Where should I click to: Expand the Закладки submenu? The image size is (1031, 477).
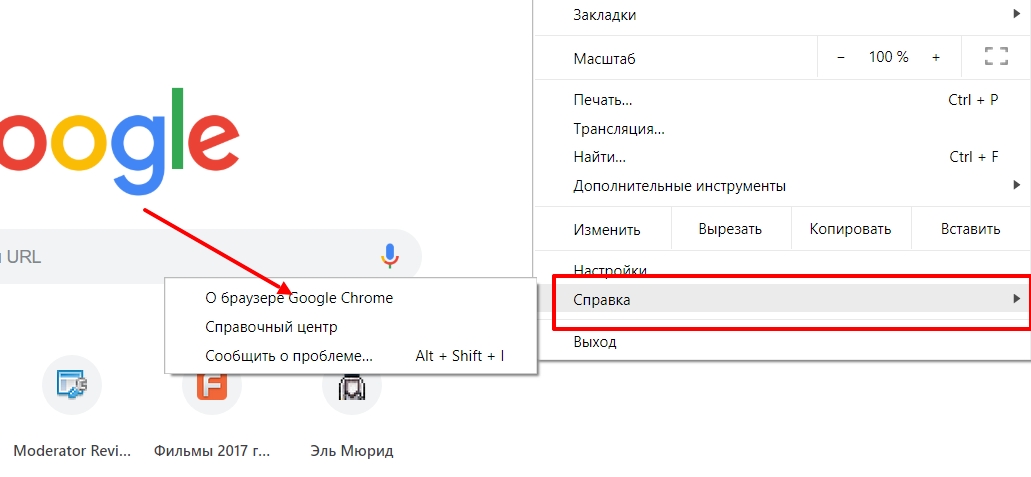[x=780, y=15]
